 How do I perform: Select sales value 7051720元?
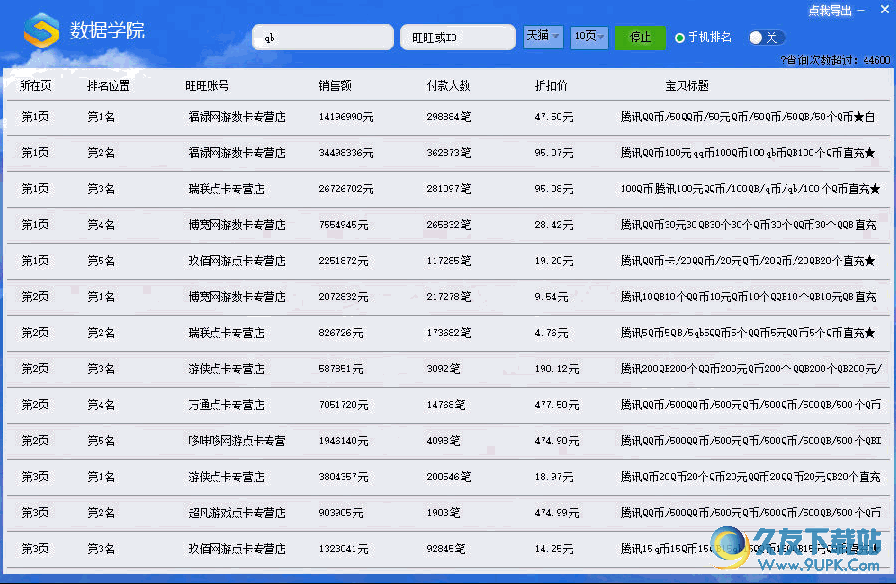coord(343,405)
